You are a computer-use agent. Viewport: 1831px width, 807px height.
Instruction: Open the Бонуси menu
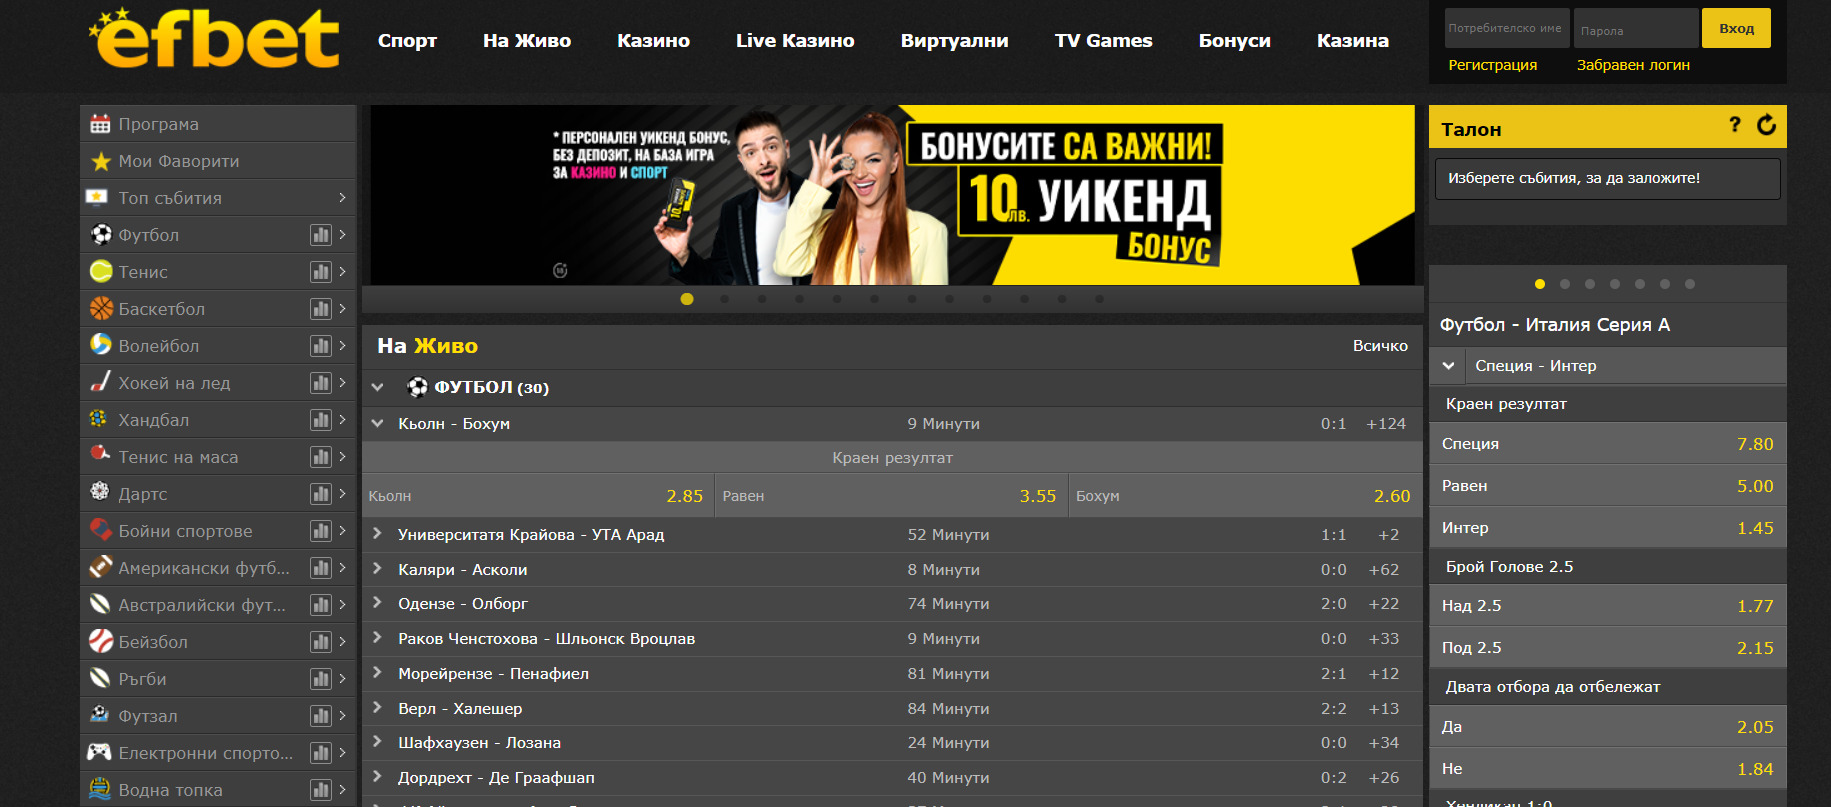(1235, 41)
